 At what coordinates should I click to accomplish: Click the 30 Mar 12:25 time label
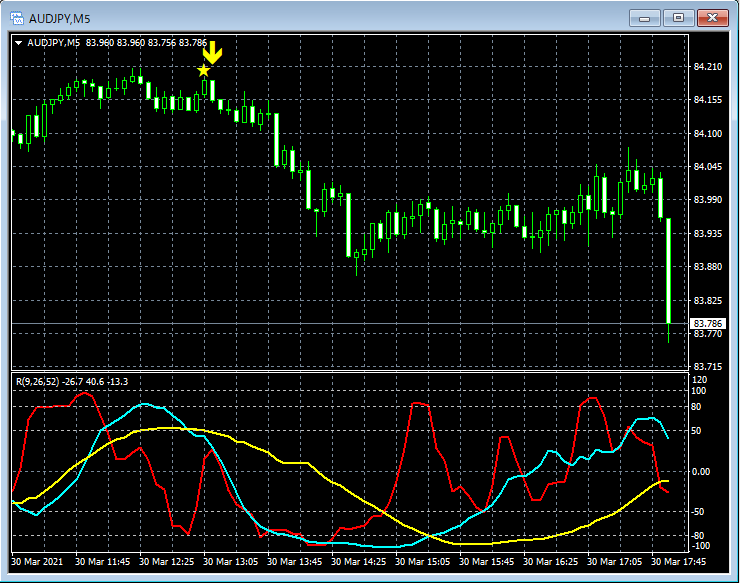click(x=166, y=562)
